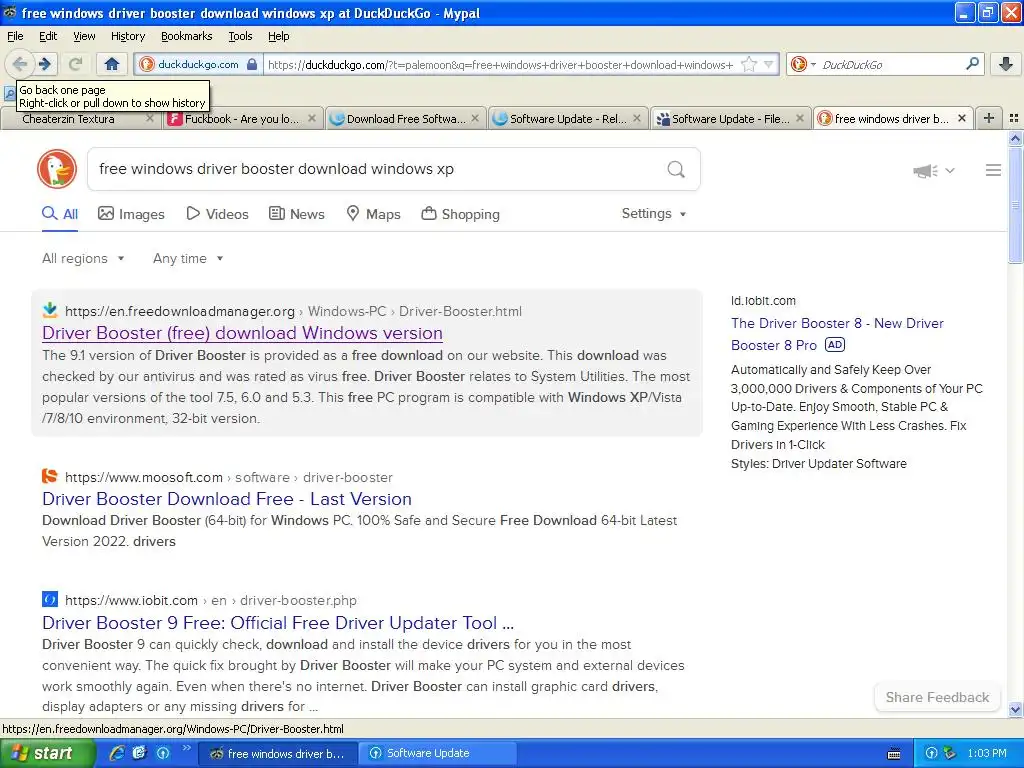Click the search bar magnifier icon
This screenshot has height=768, width=1024.
coord(972,64)
